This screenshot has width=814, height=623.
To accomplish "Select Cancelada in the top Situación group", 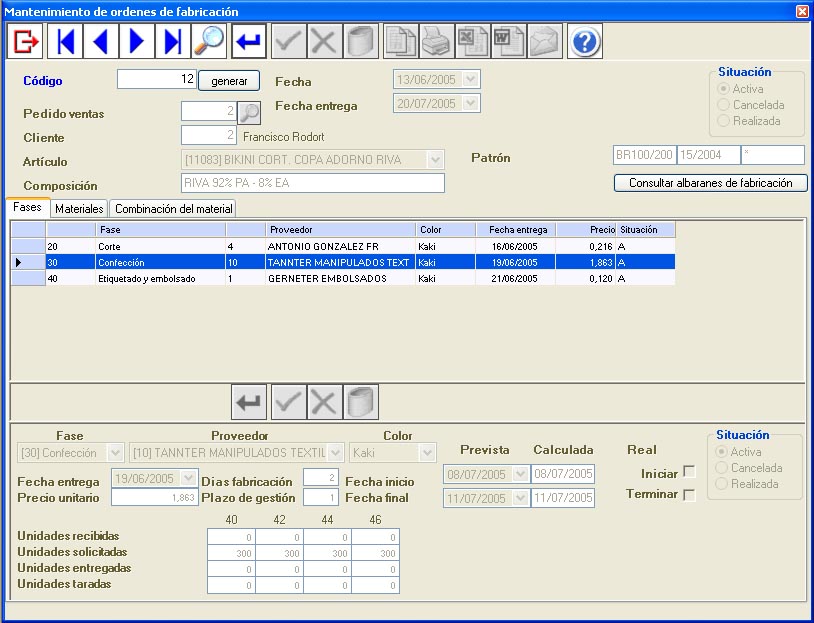I will coord(725,105).
